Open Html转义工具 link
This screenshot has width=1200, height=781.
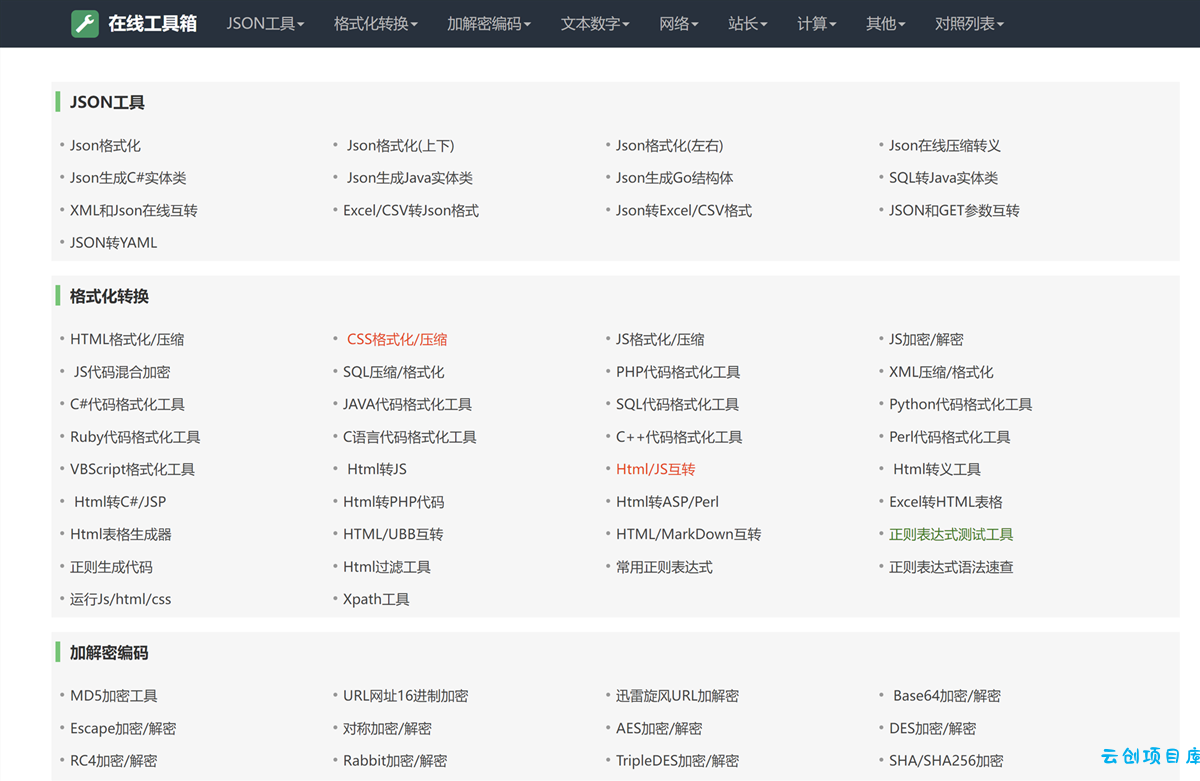point(937,469)
